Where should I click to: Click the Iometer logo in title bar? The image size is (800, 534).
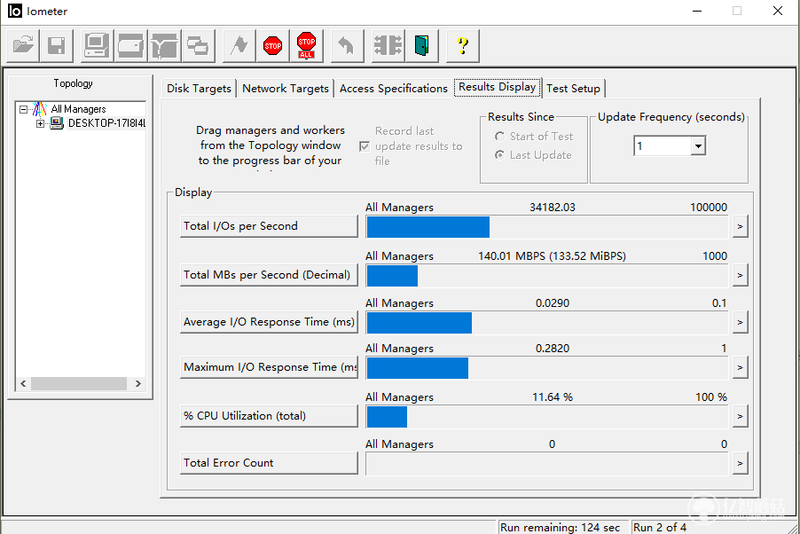[15, 11]
